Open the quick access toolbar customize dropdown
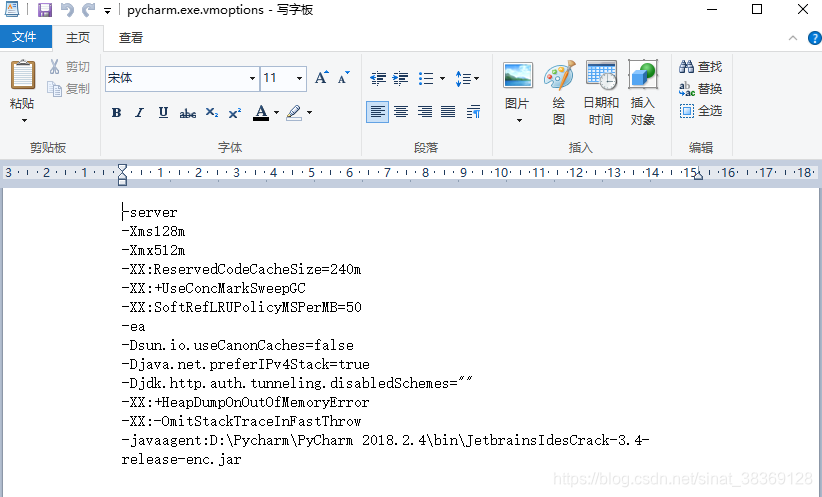Image resolution: width=822 pixels, height=497 pixels. 107,10
